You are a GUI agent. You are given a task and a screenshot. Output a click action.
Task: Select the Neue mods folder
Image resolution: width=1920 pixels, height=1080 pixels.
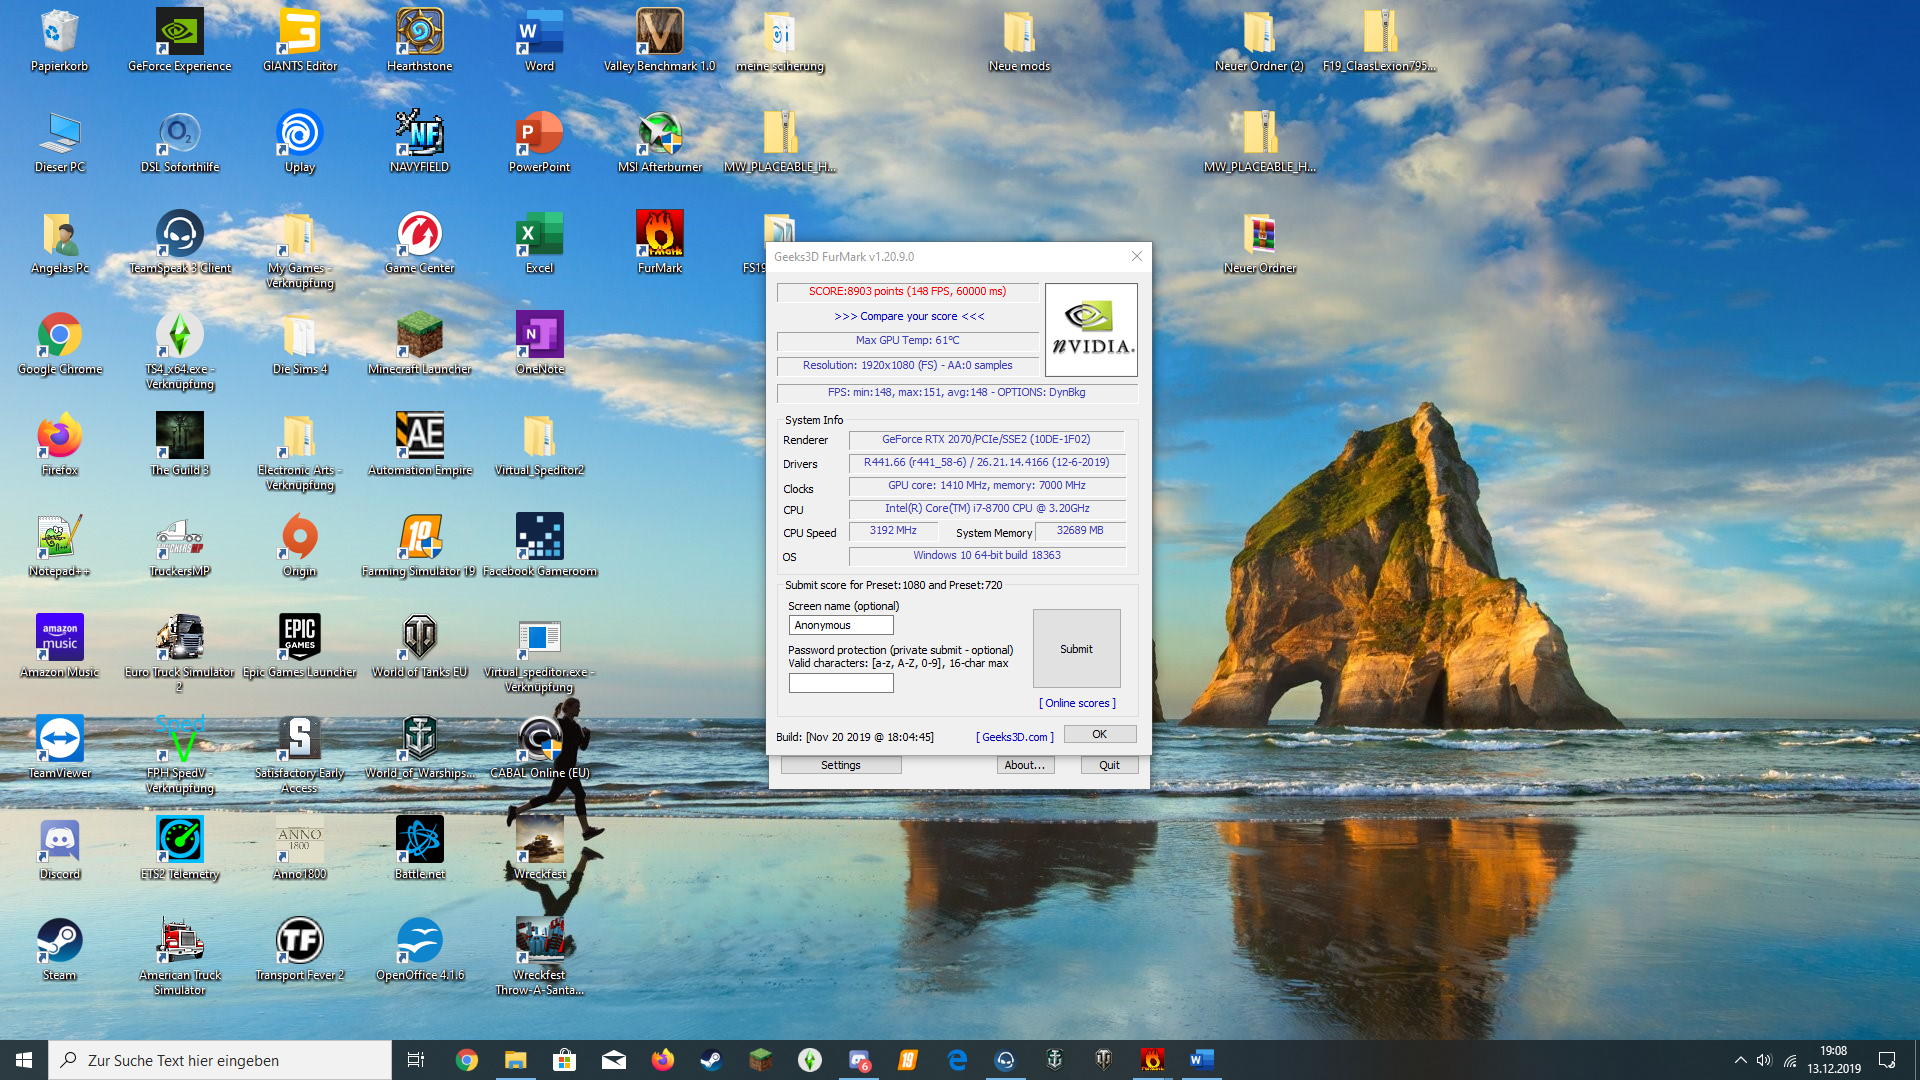[1020, 41]
